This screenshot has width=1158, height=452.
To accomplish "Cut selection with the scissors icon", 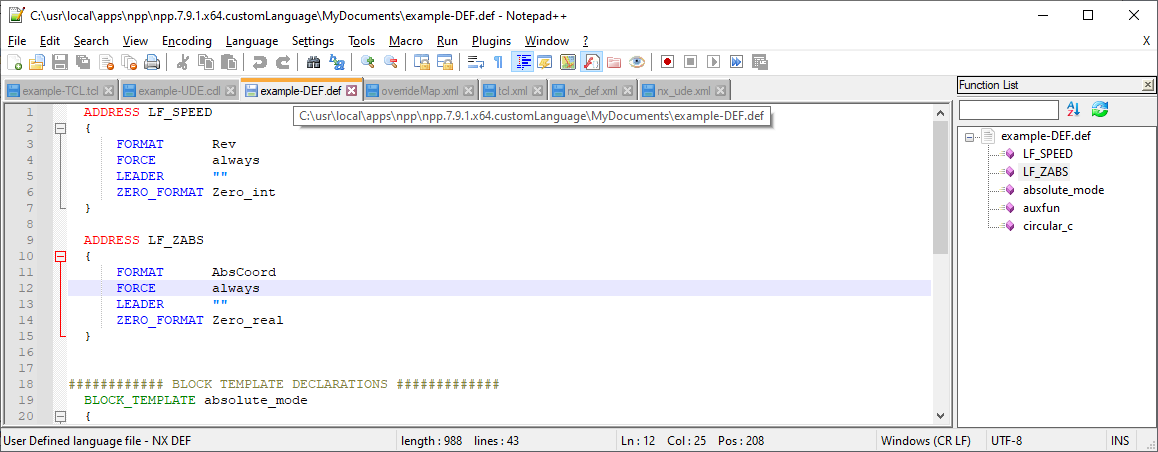I will click(183, 62).
